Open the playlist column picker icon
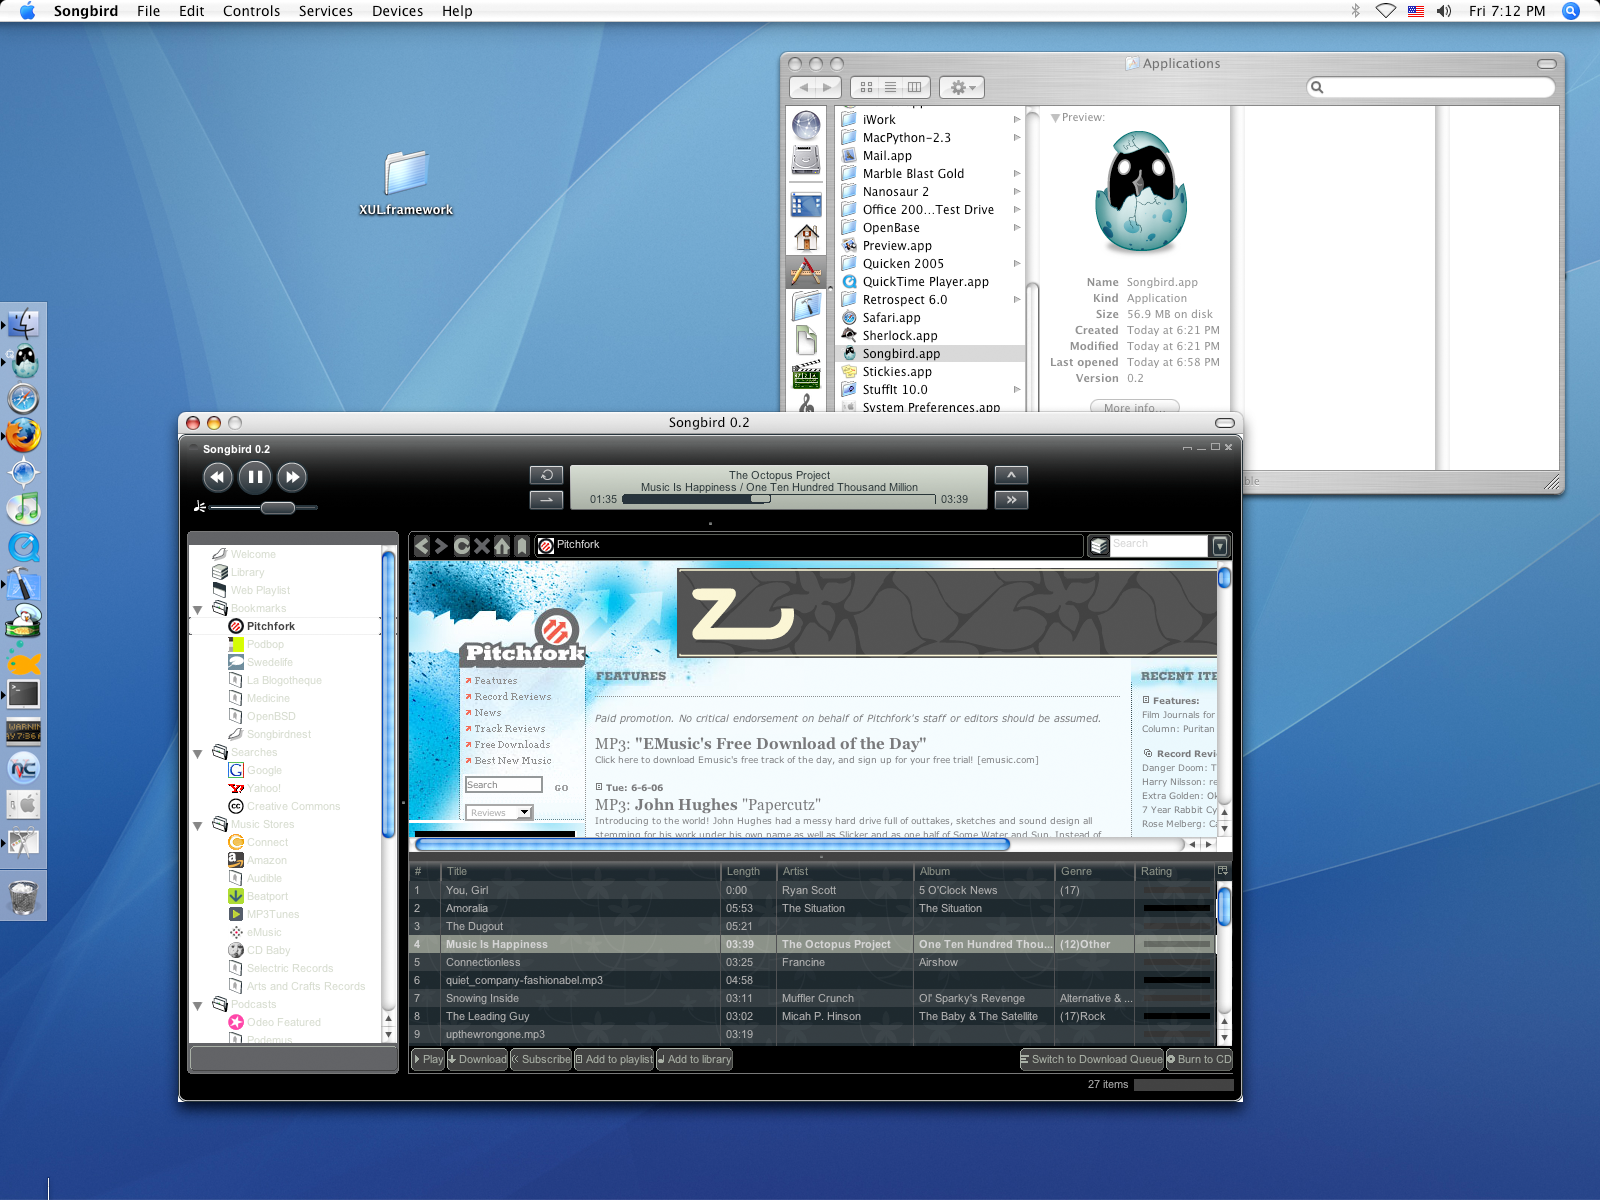1600x1200 pixels. (1223, 871)
